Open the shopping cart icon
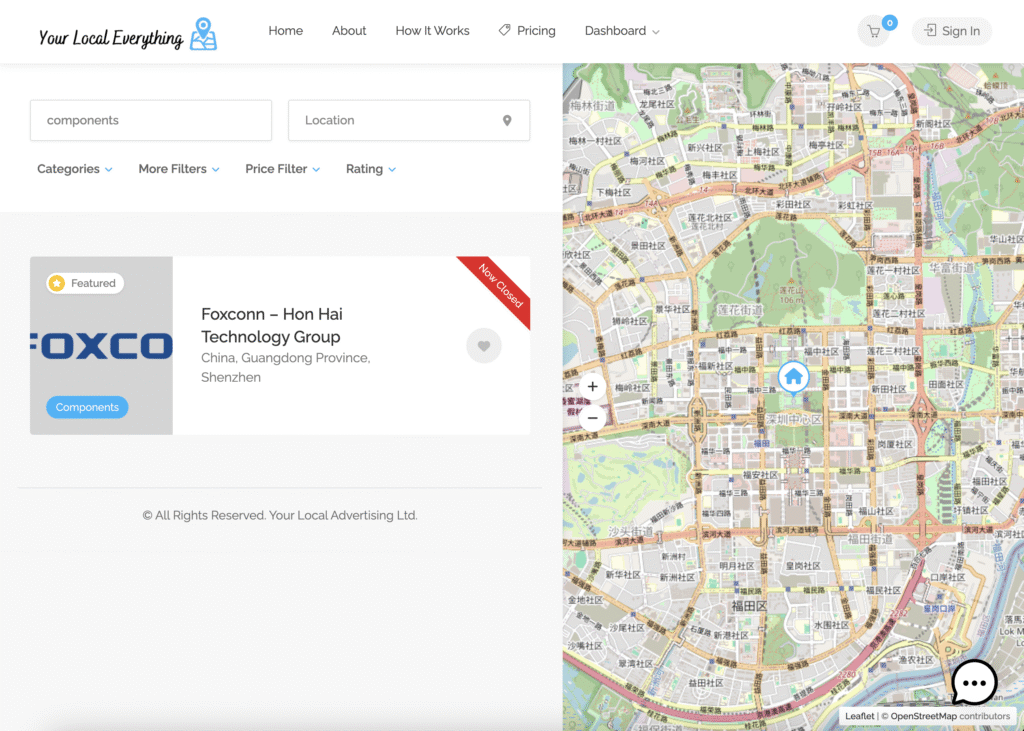The width and height of the screenshot is (1024, 731). click(x=873, y=31)
